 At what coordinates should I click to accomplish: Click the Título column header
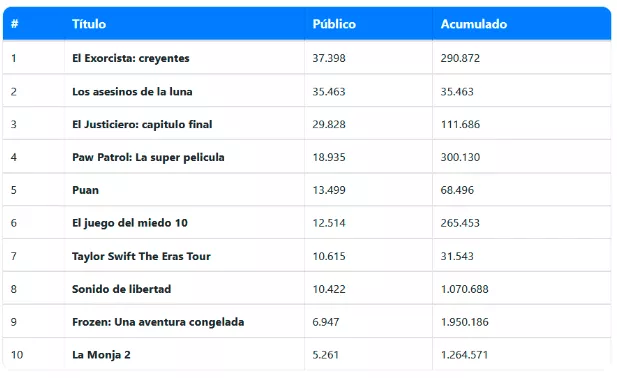pos(89,24)
